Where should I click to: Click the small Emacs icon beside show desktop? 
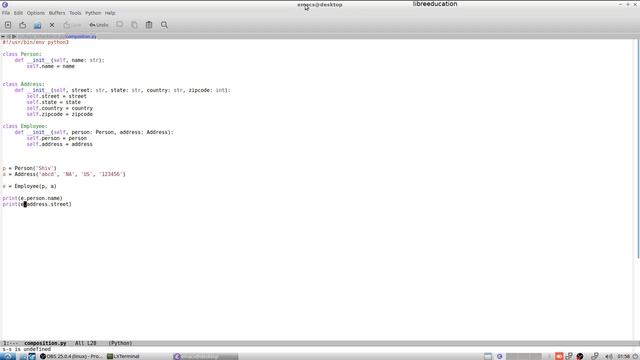coord(500,356)
